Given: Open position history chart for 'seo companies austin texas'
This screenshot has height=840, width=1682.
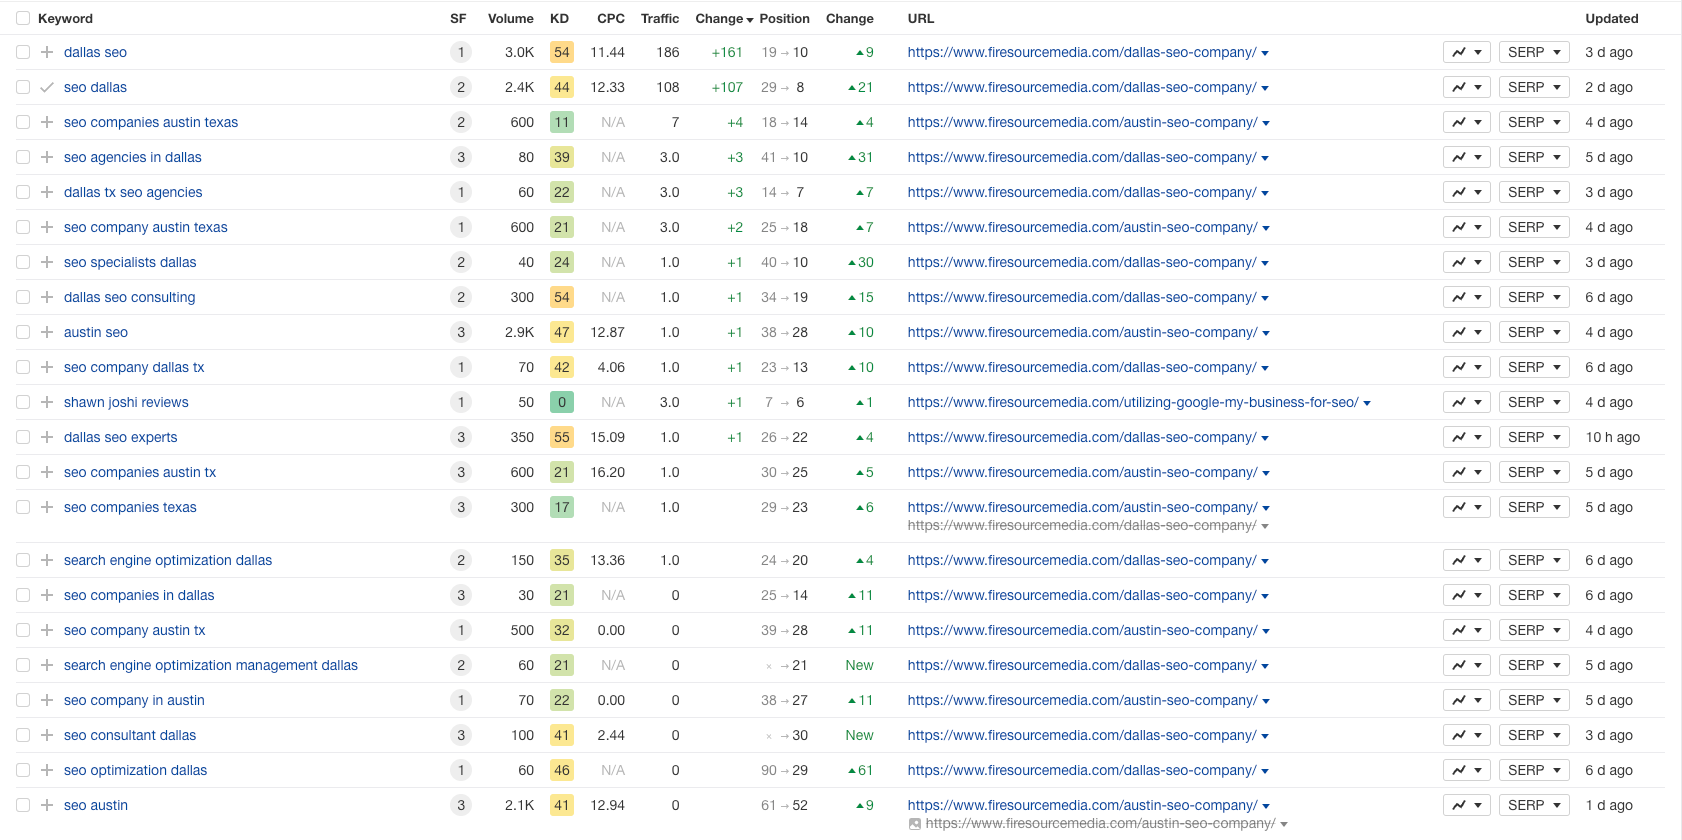Looking at the screenshot, I should pyautogui.click(x=1467, y=122).
